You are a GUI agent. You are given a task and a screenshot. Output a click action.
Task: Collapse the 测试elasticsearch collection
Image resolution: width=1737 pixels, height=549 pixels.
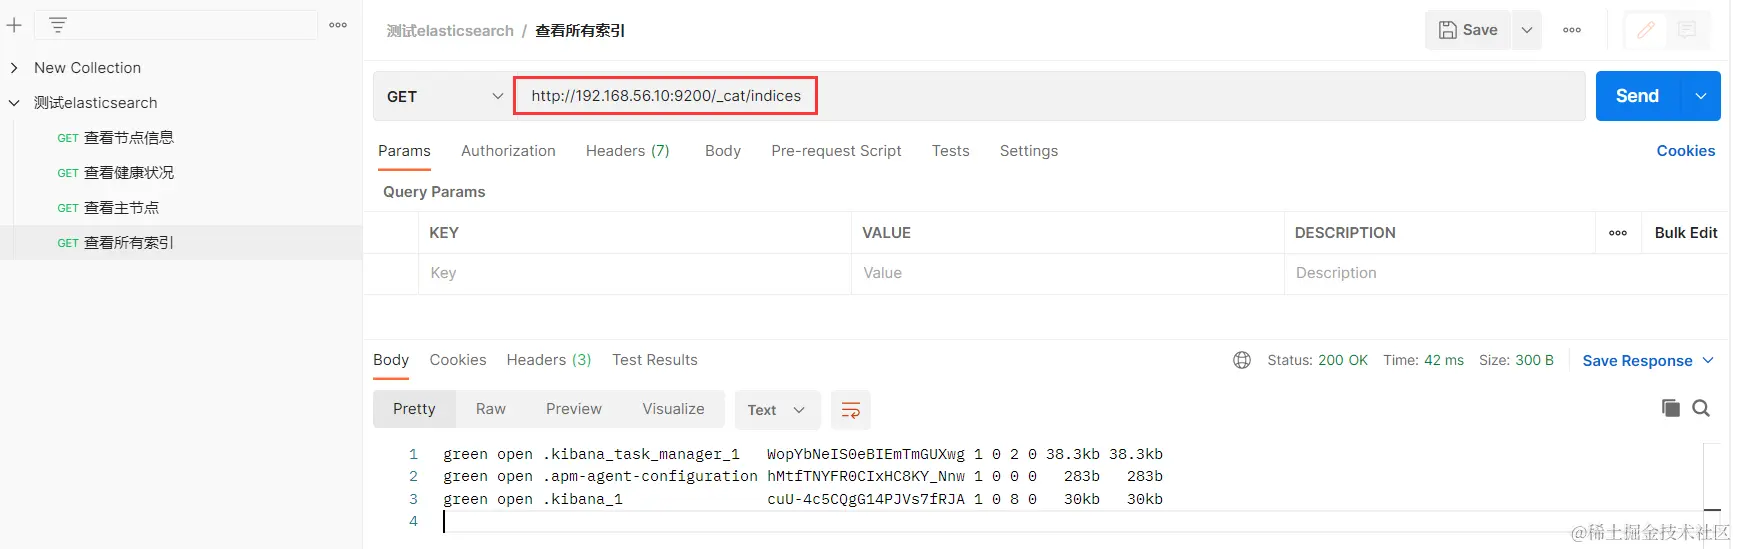click(14, 103)
